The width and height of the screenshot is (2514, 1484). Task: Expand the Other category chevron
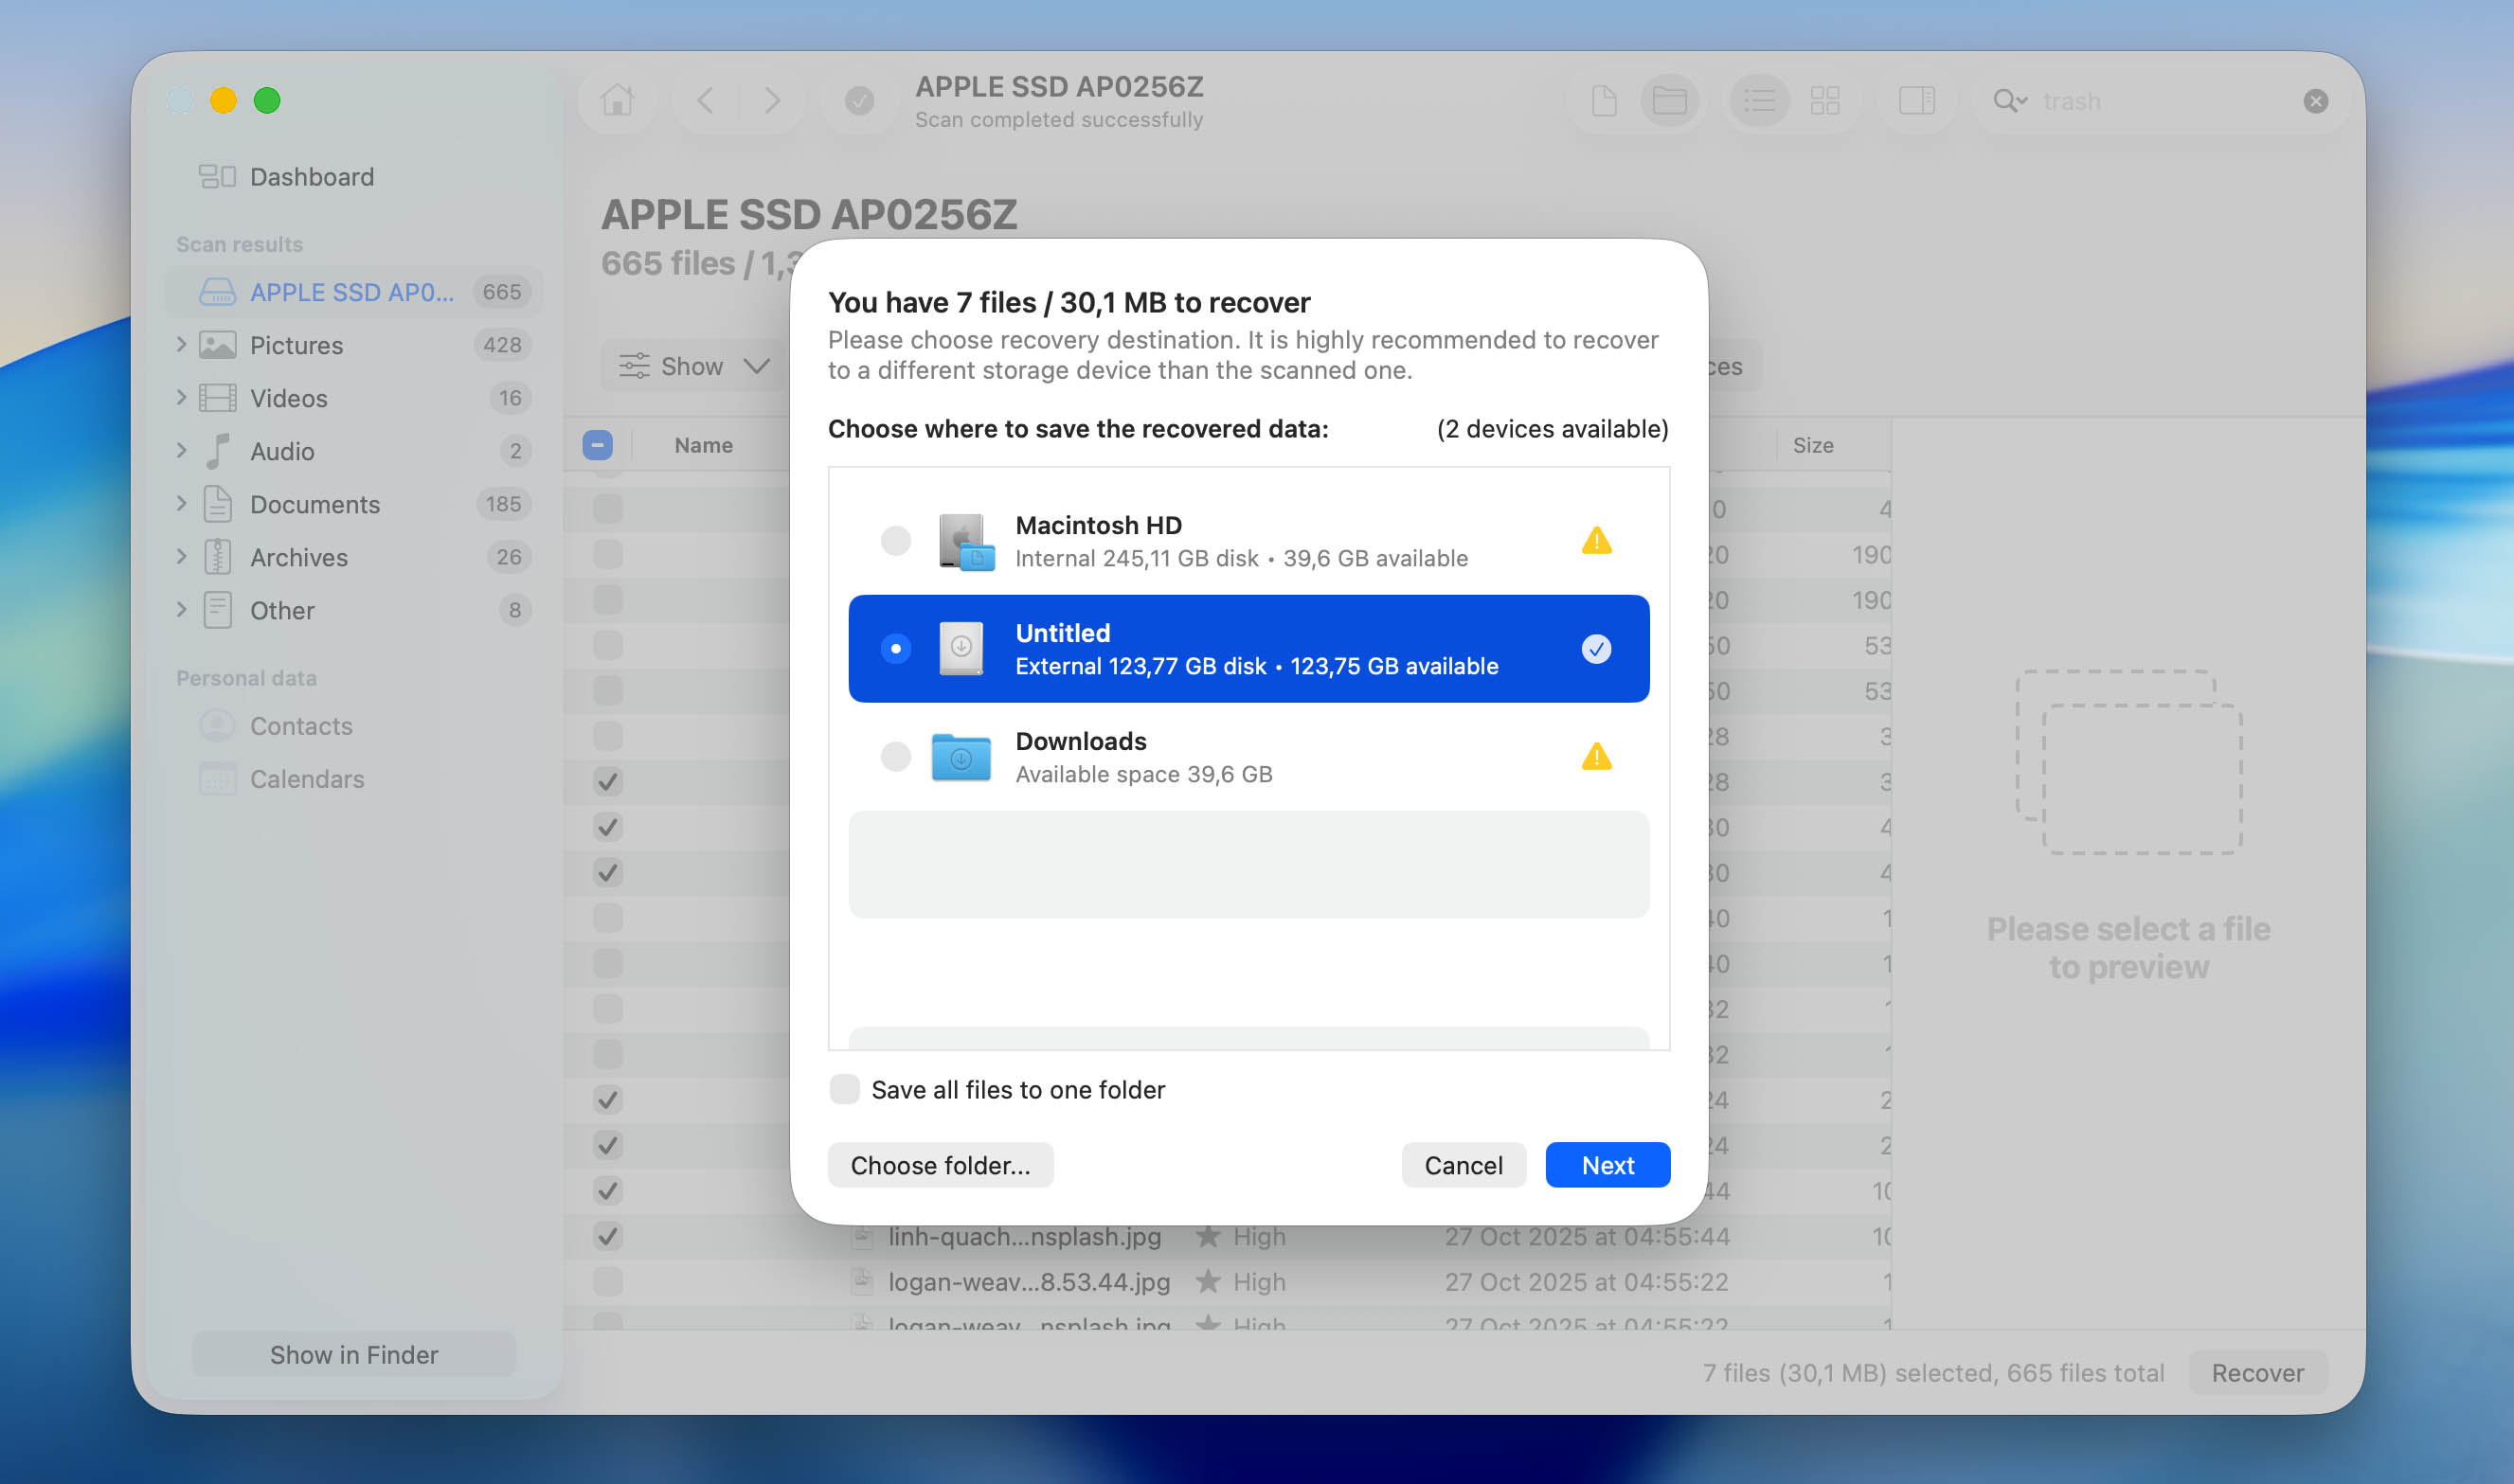click(181, 610)
